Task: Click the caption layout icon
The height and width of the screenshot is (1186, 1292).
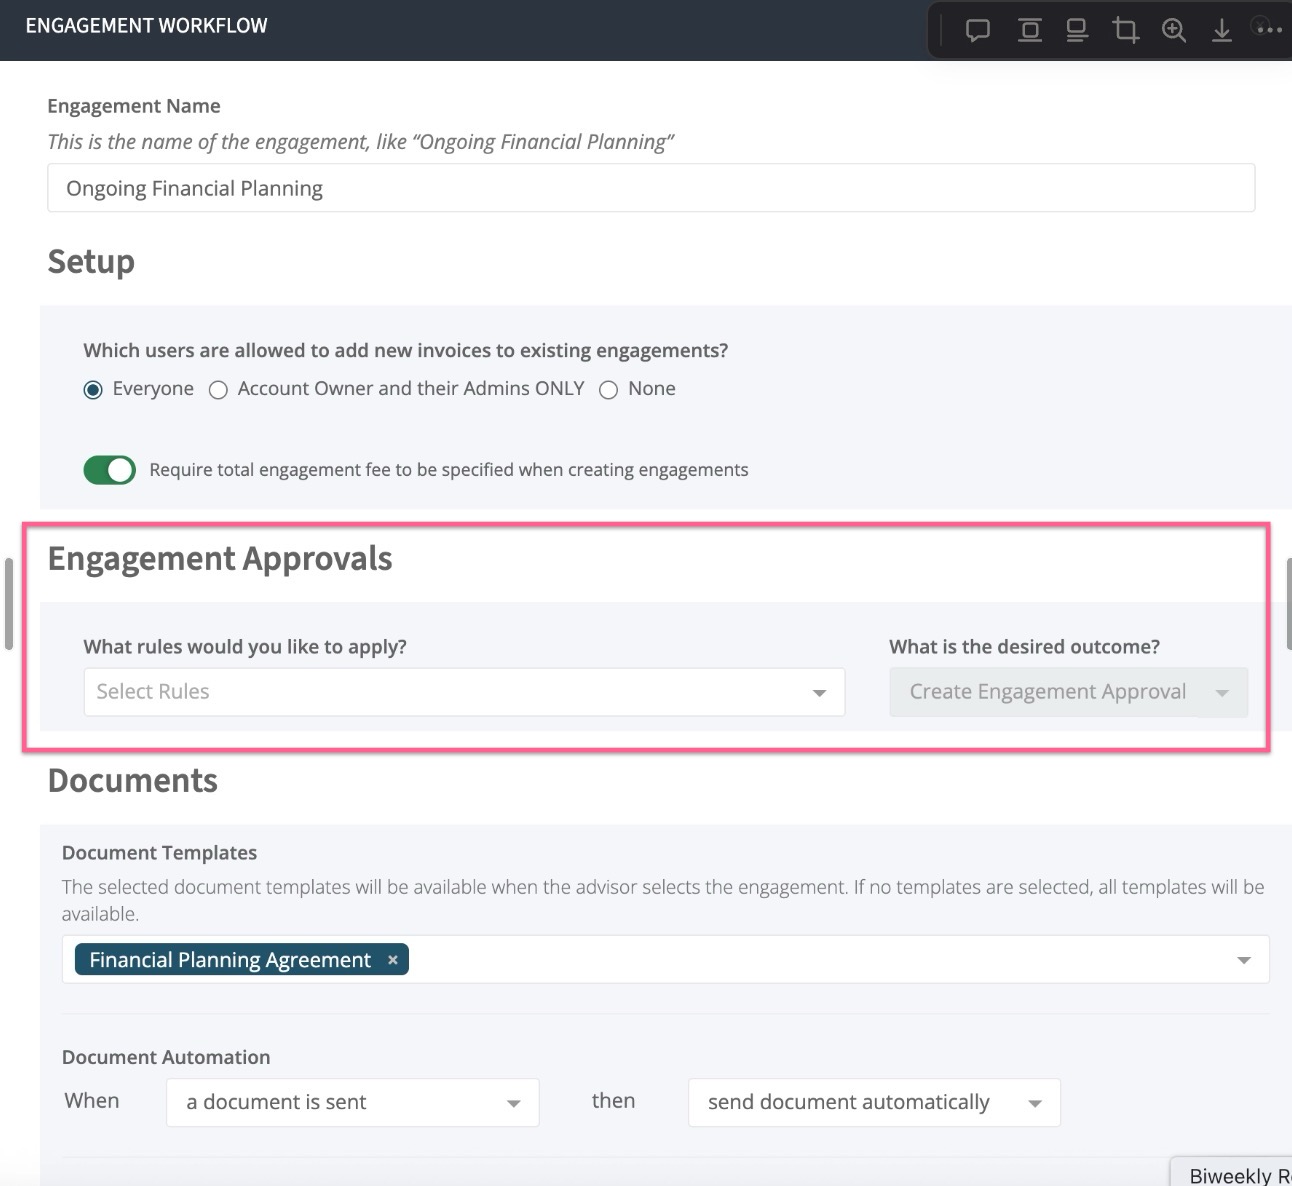Action: click(1077, 30)
